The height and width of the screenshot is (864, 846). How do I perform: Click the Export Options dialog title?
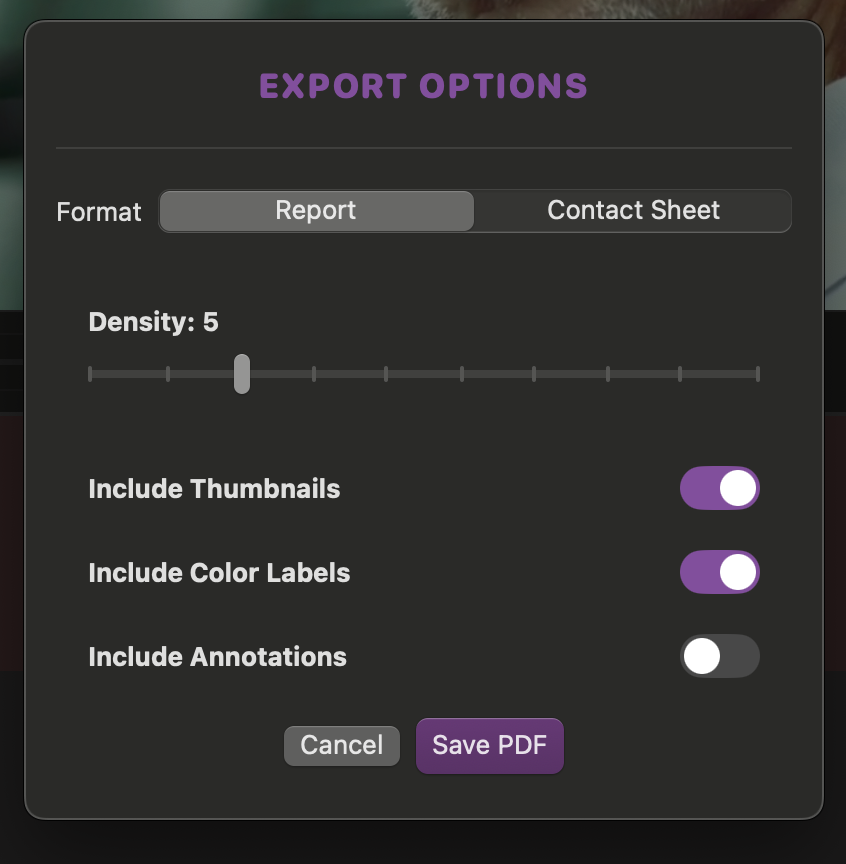(x=423, y=86)
